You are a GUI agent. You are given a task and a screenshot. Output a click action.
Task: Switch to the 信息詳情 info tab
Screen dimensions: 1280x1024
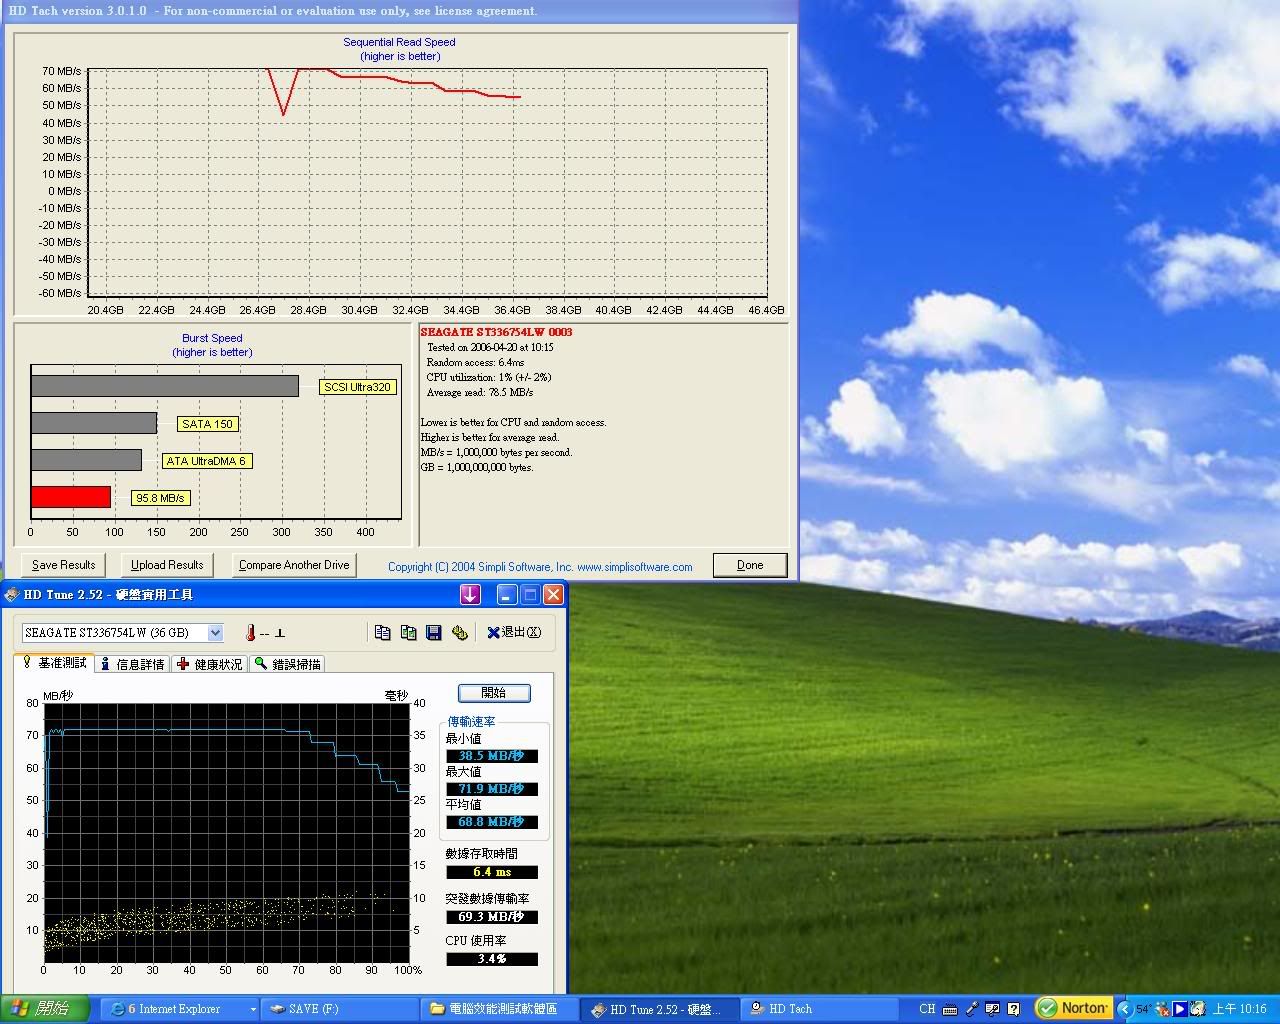pos(132,664)
